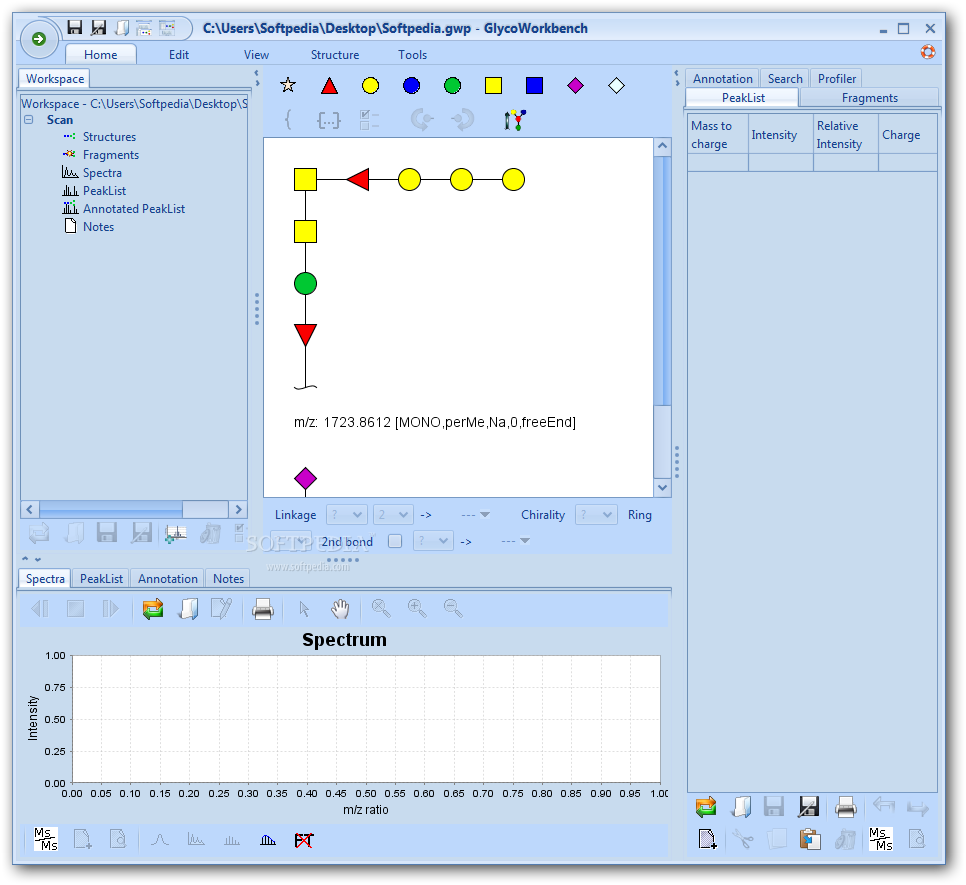
Task: Click the new page icon in PeakList panel
Action: (x=707, y=839)
